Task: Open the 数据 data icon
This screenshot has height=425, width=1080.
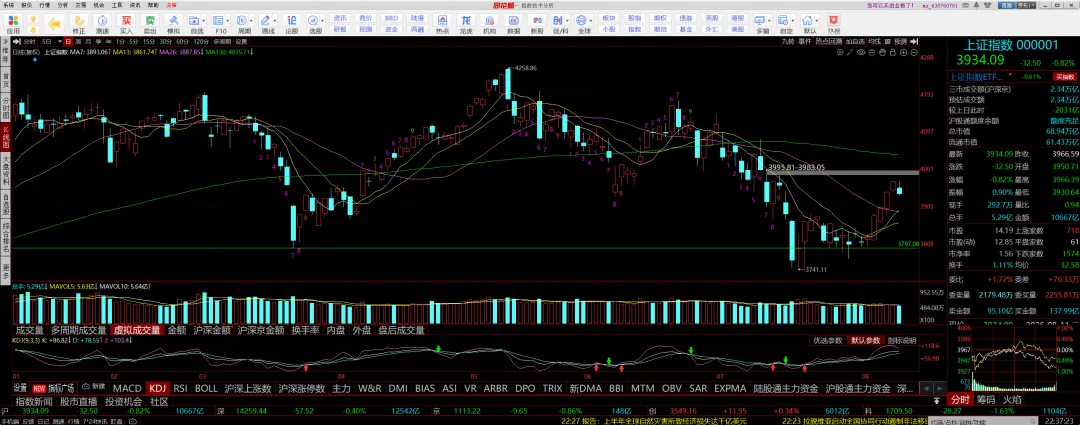Action: tap(513, 23)
